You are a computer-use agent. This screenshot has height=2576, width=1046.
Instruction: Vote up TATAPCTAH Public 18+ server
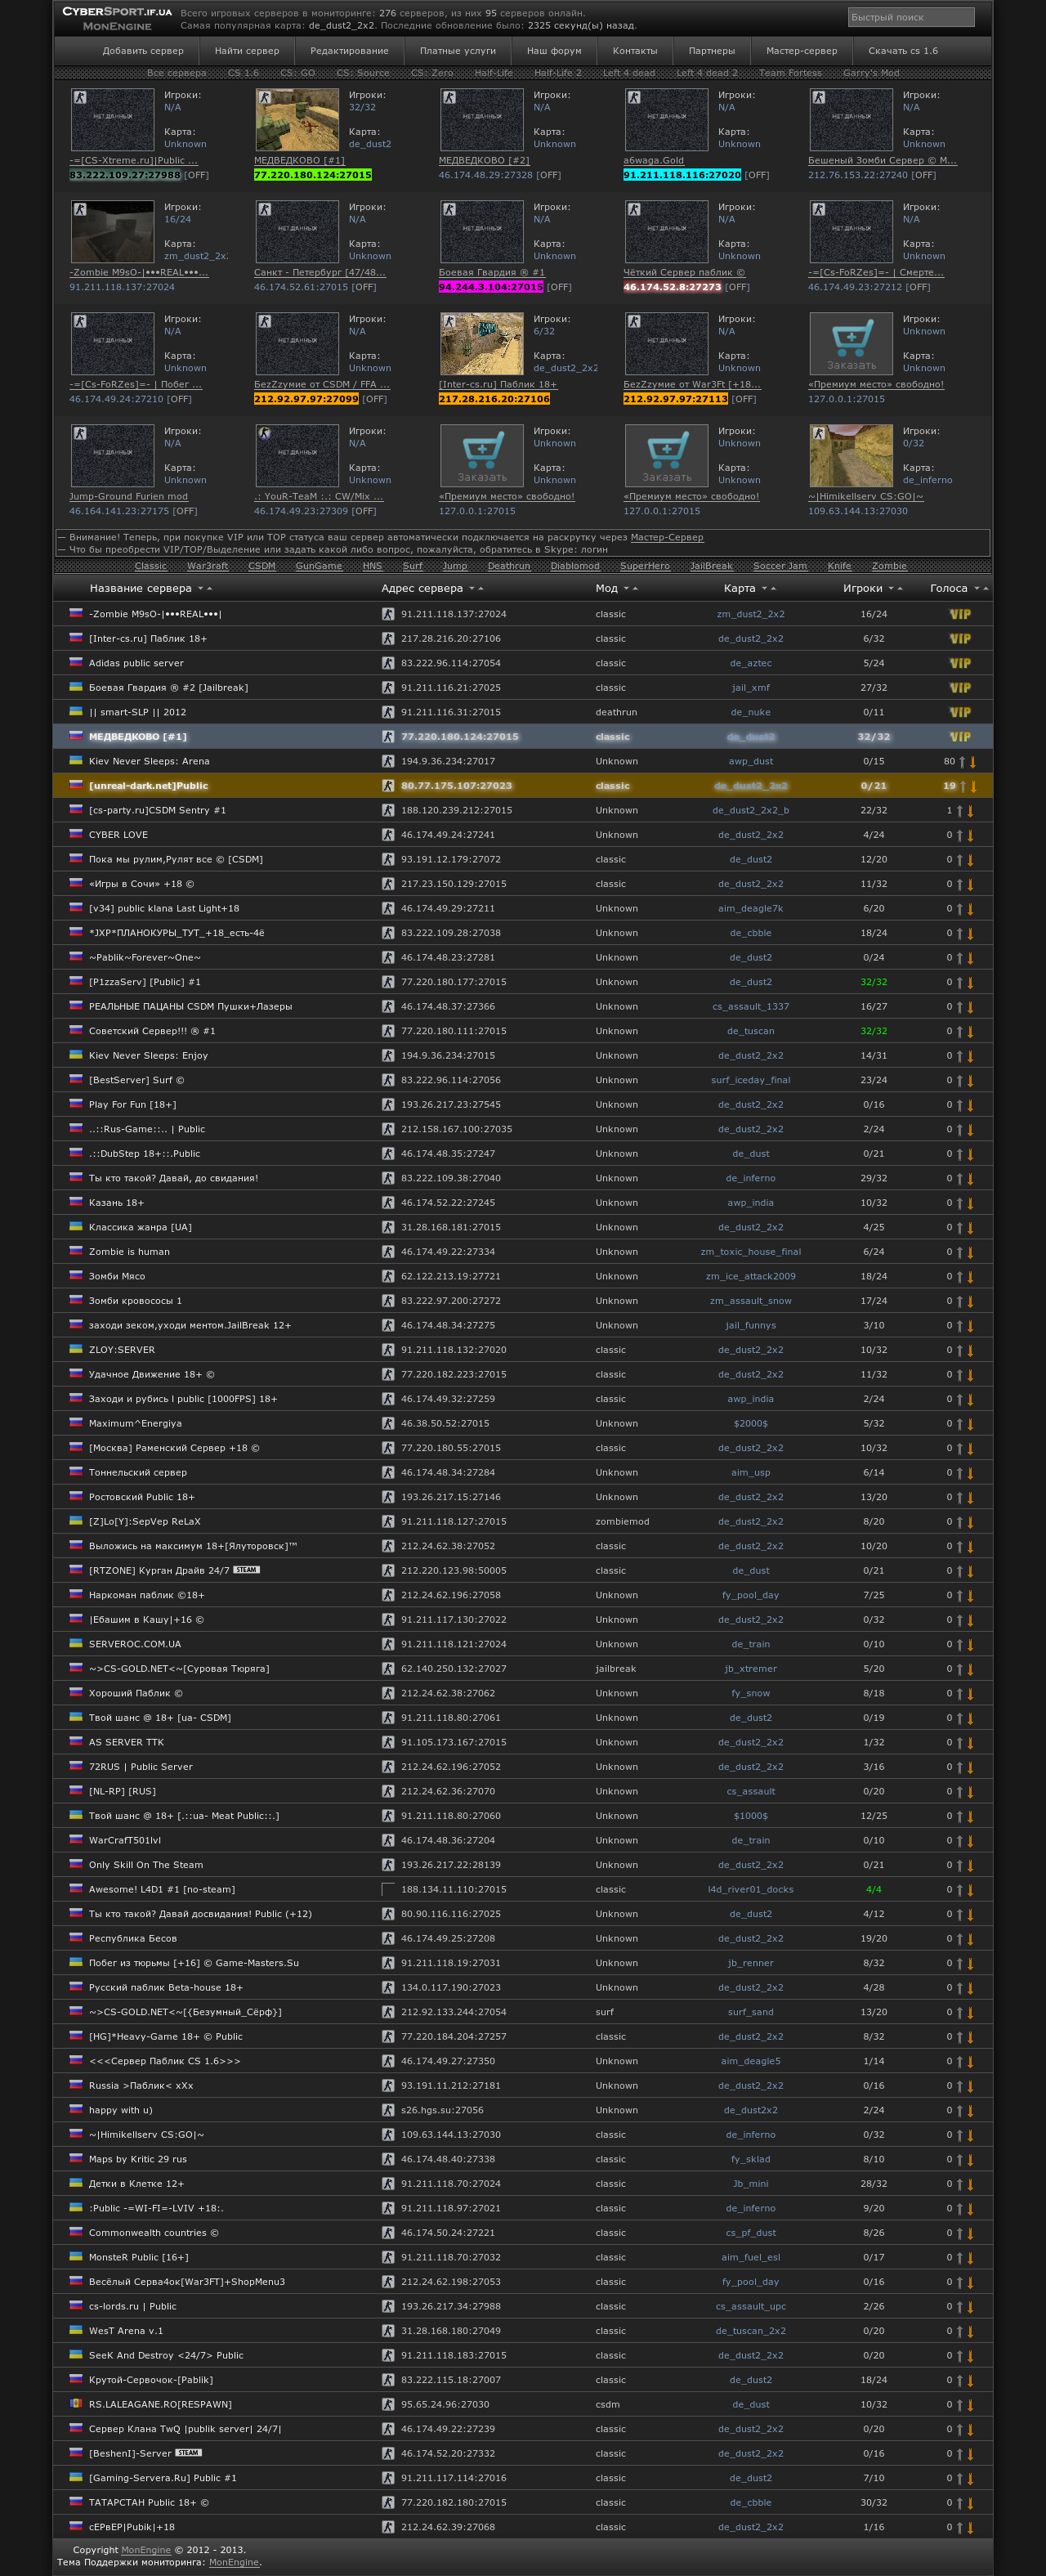[x=959, y=2503]
